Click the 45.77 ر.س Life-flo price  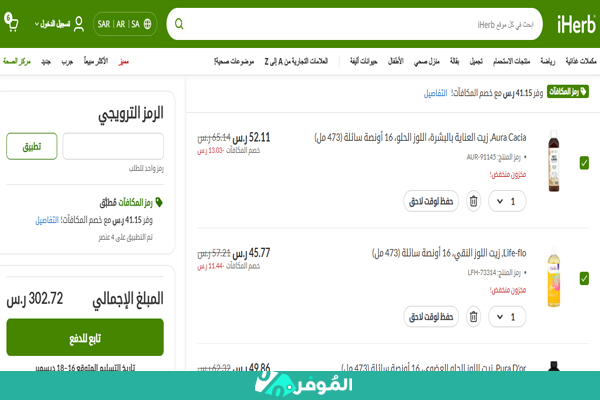click(251, 253)
